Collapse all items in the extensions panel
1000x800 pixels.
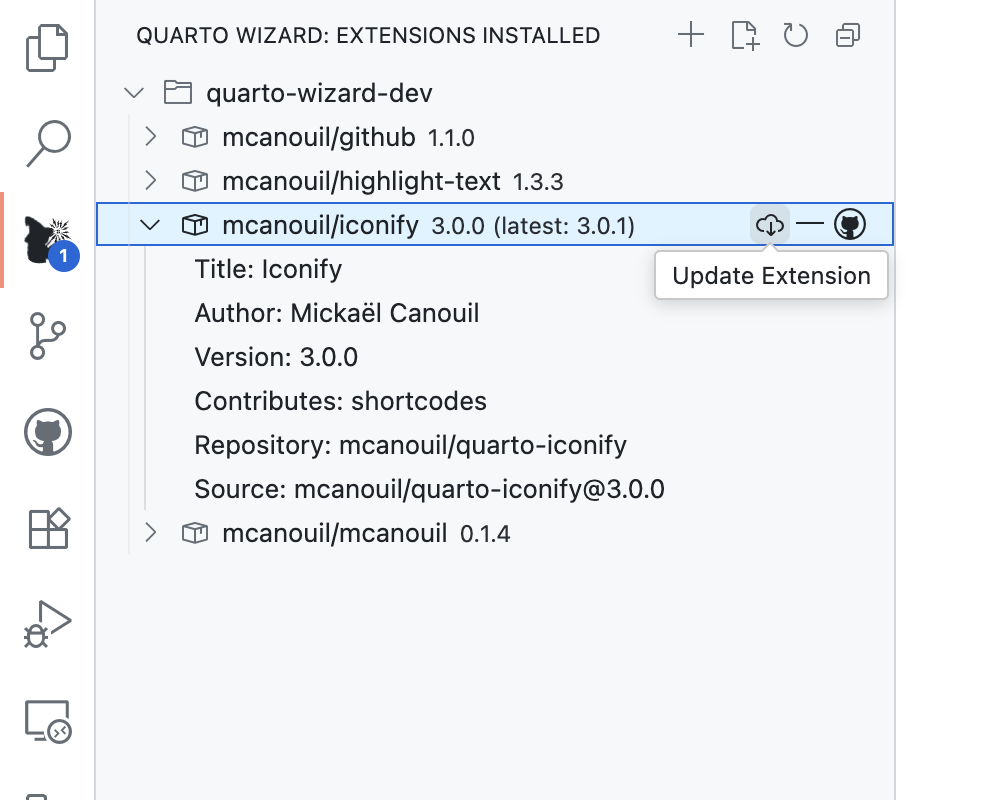[x=848, y=35]
